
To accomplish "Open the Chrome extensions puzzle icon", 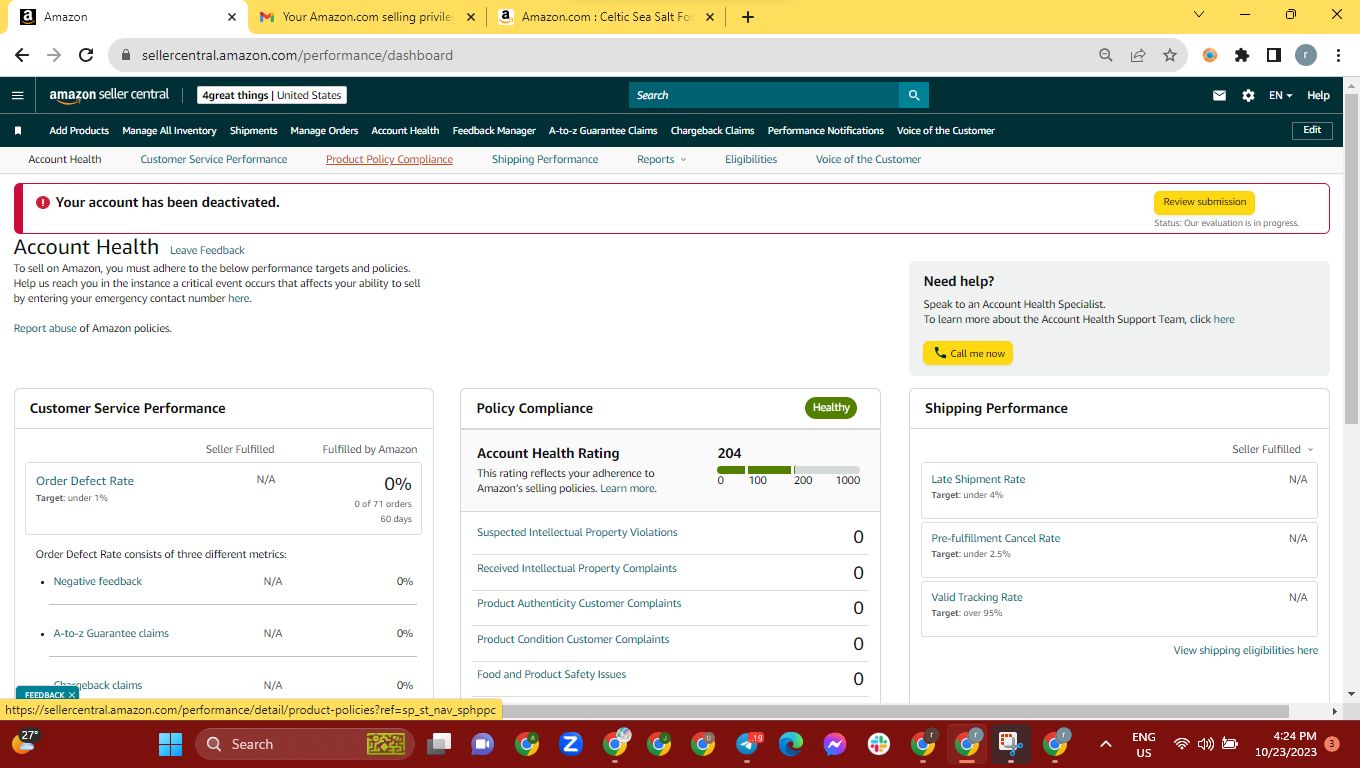I will click(x=1242, y=56).
